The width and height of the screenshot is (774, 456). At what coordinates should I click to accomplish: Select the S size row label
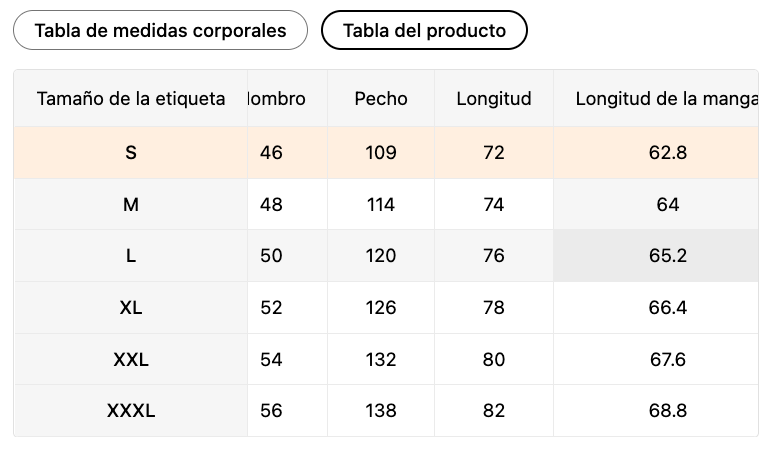[x=131, y=153]
